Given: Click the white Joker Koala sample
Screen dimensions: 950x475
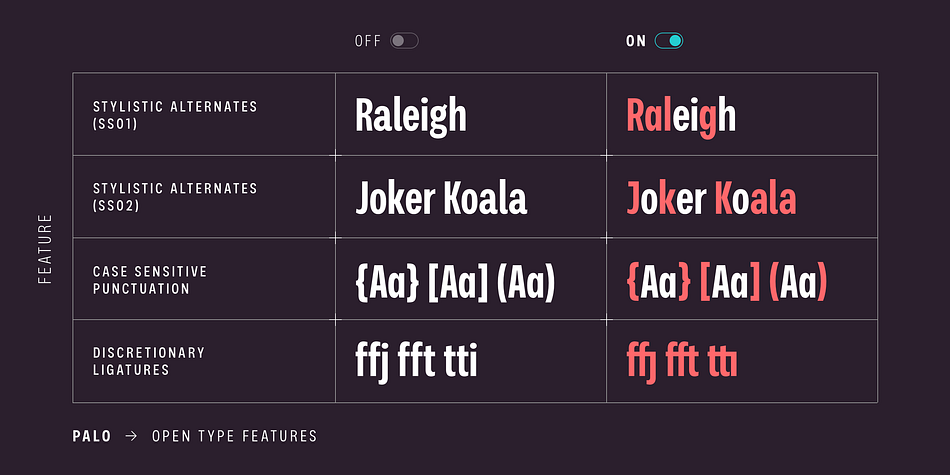Looking at the screenshot, I should [441, 198].
